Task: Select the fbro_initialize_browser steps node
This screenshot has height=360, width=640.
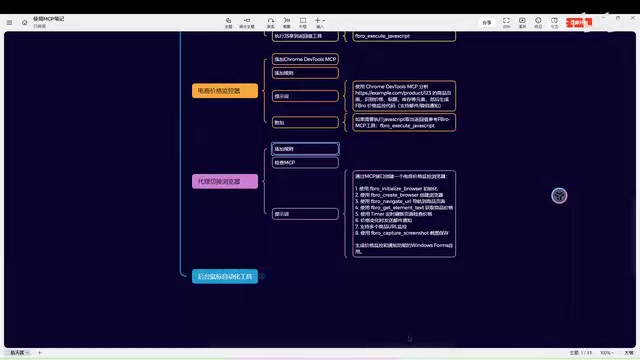Action: point(404,214)
